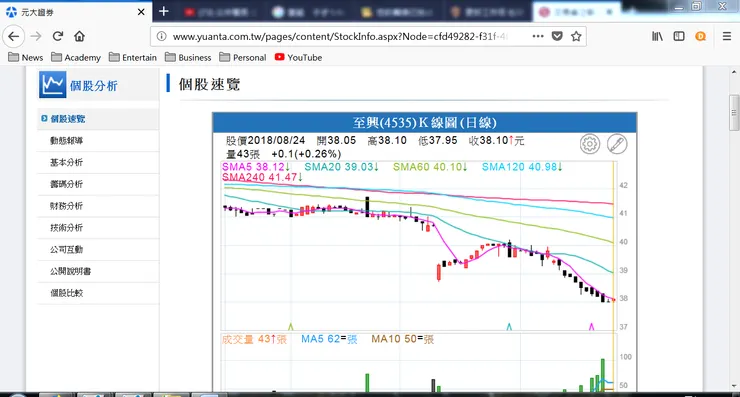Close the 元大證券 tab
Screen dimensions: 740x397
point(141,12)
